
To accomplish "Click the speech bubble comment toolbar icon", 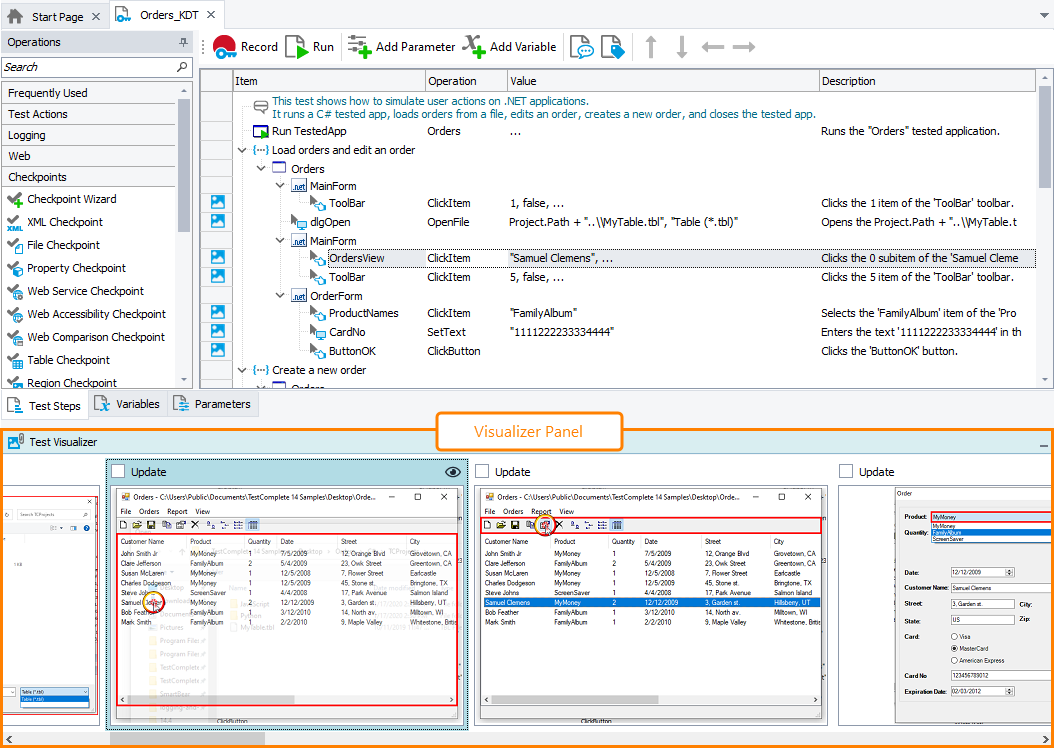I will click(581, 47).
